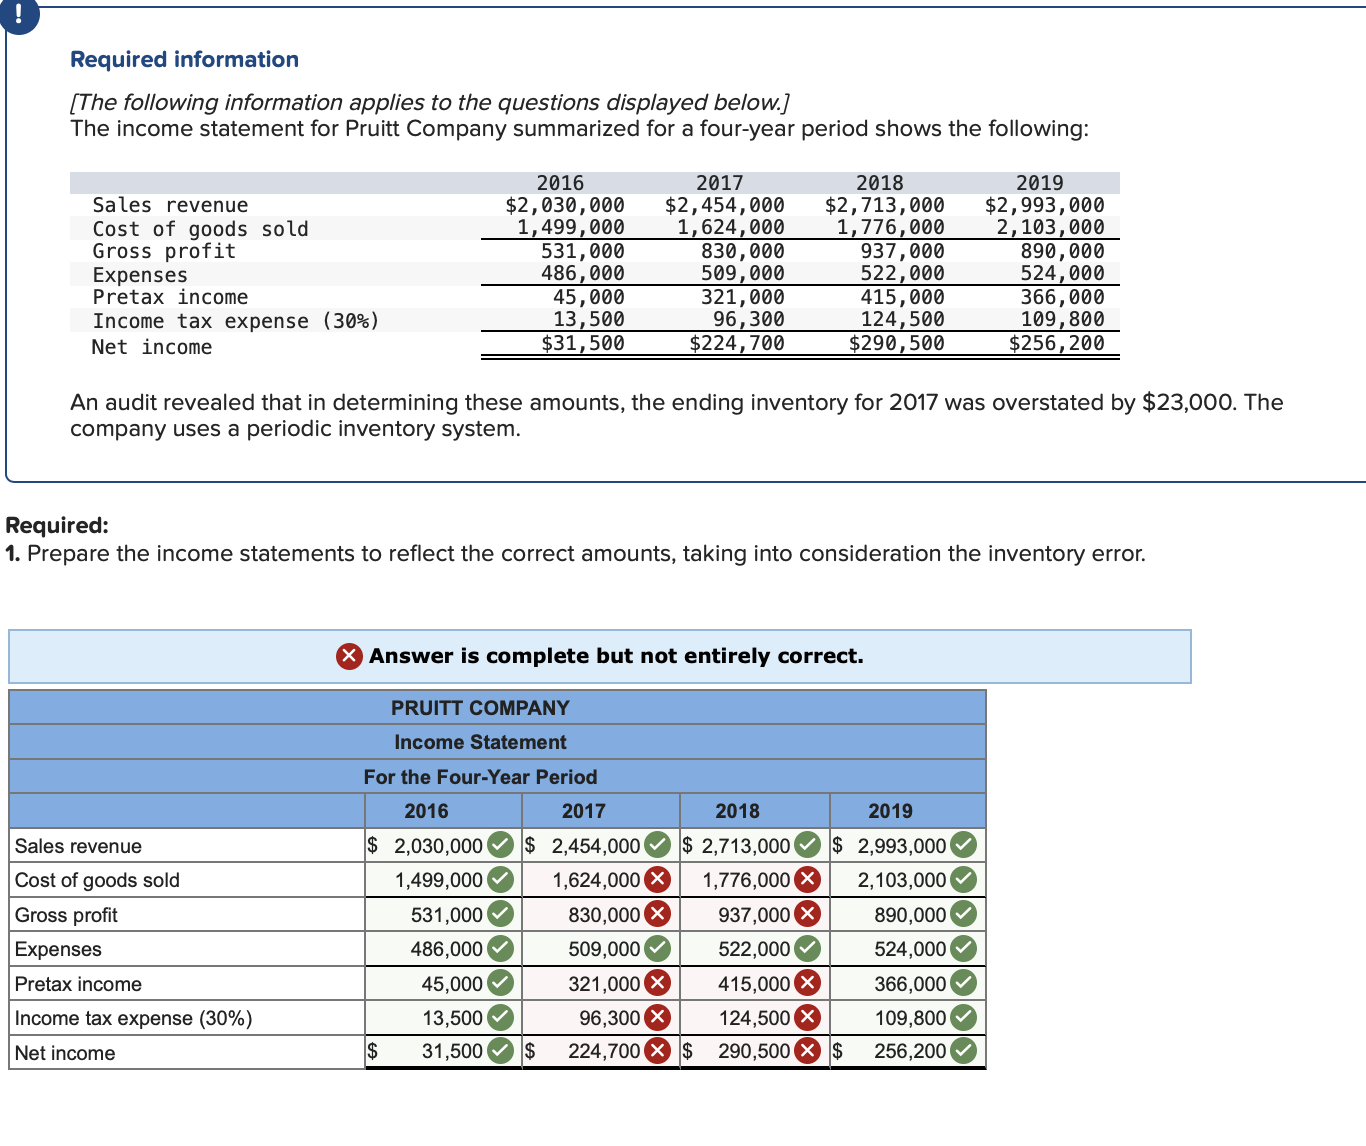
Task: Click the 'PRUITT COMPANY' table title
Action: tap(480, 708)
